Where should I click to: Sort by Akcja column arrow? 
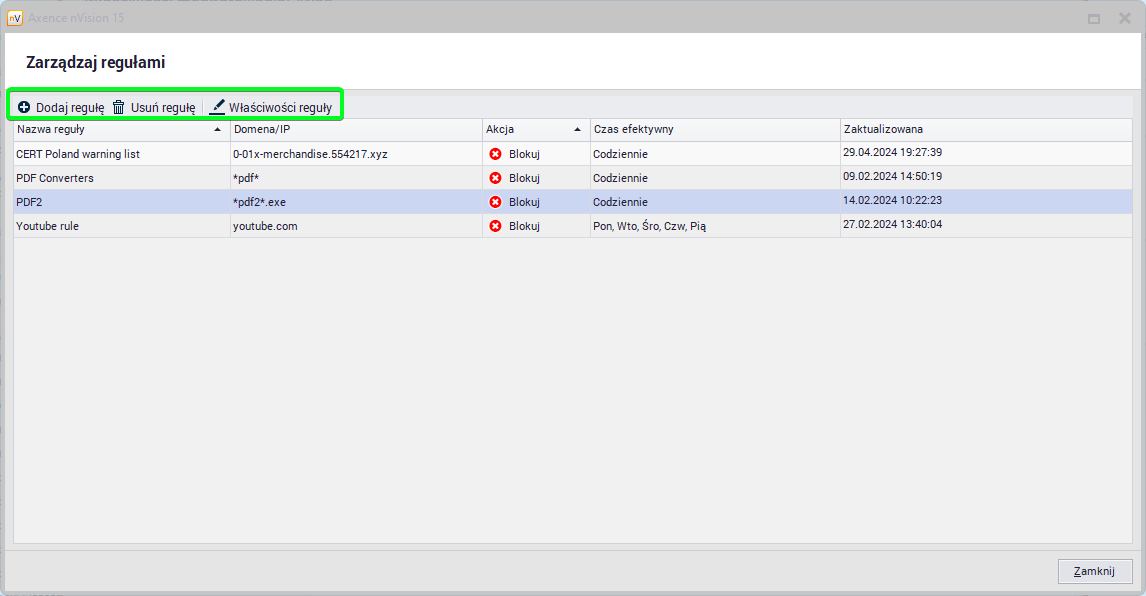(577, 130)
